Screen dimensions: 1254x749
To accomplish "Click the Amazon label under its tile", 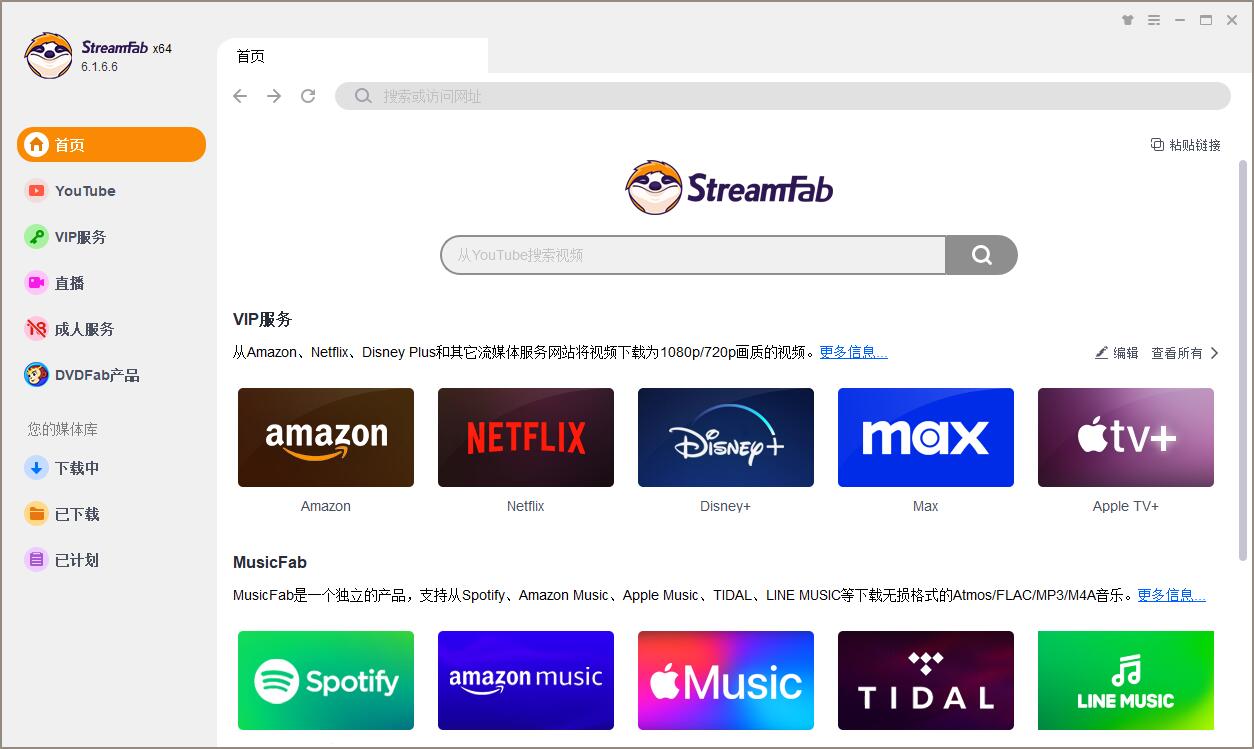I will [326, 506].
